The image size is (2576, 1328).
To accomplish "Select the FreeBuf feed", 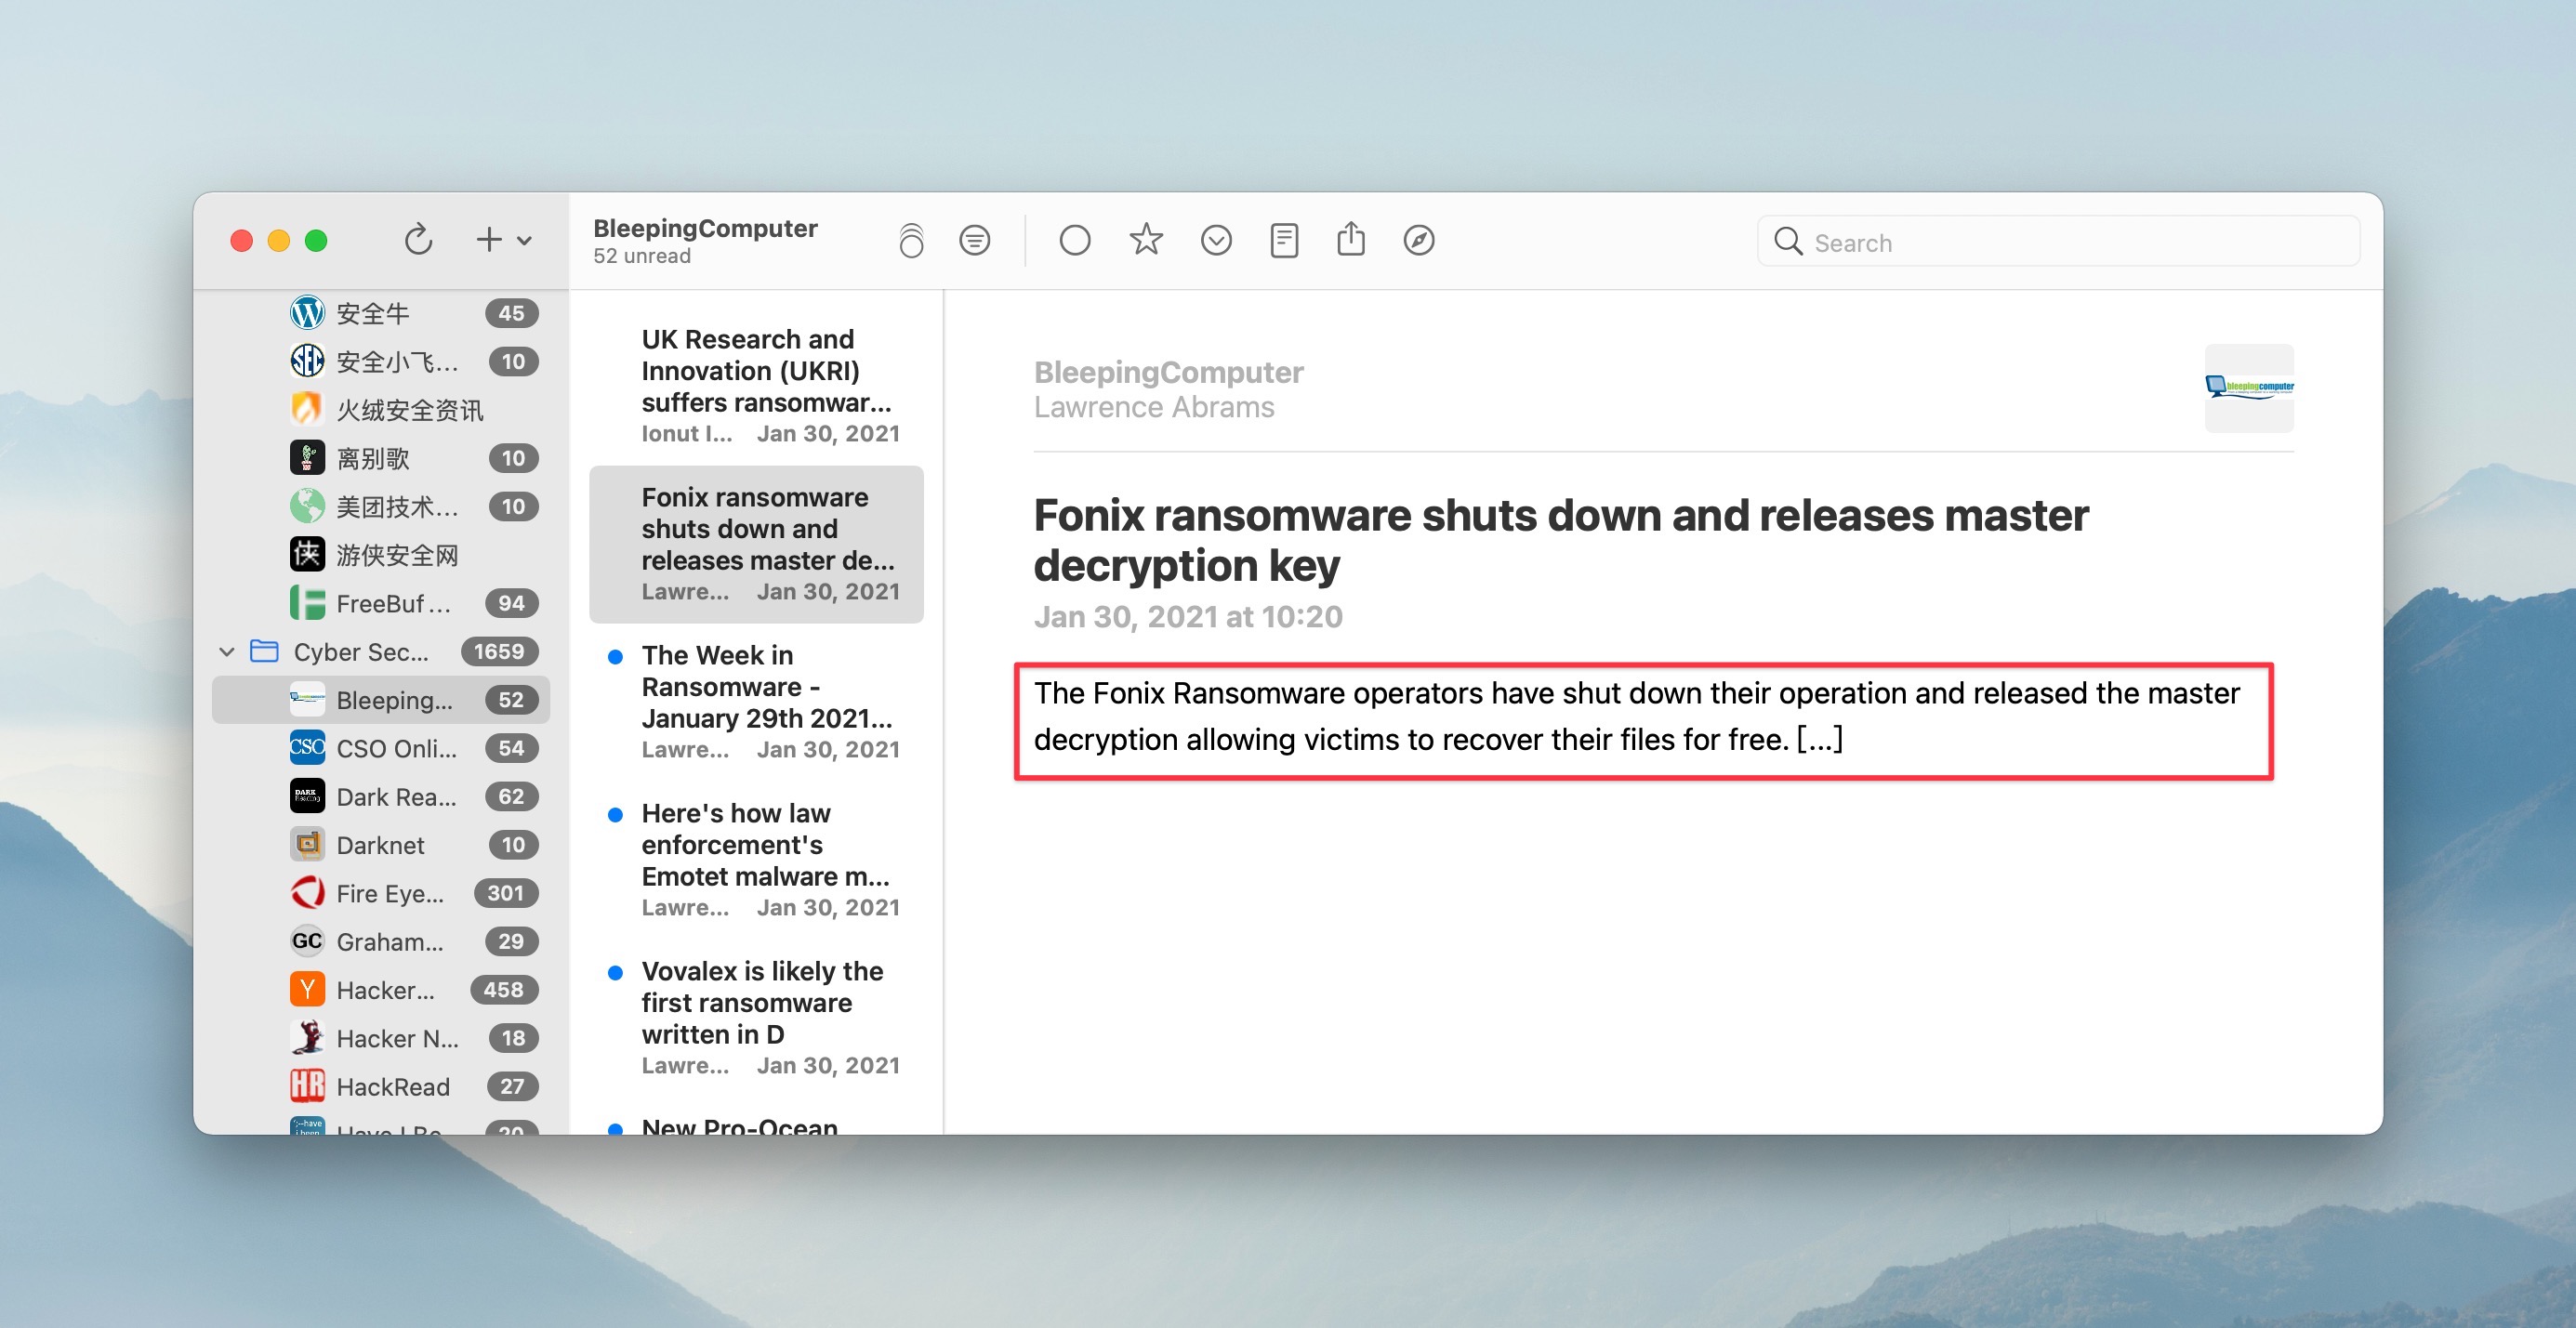I will [393, 603].
